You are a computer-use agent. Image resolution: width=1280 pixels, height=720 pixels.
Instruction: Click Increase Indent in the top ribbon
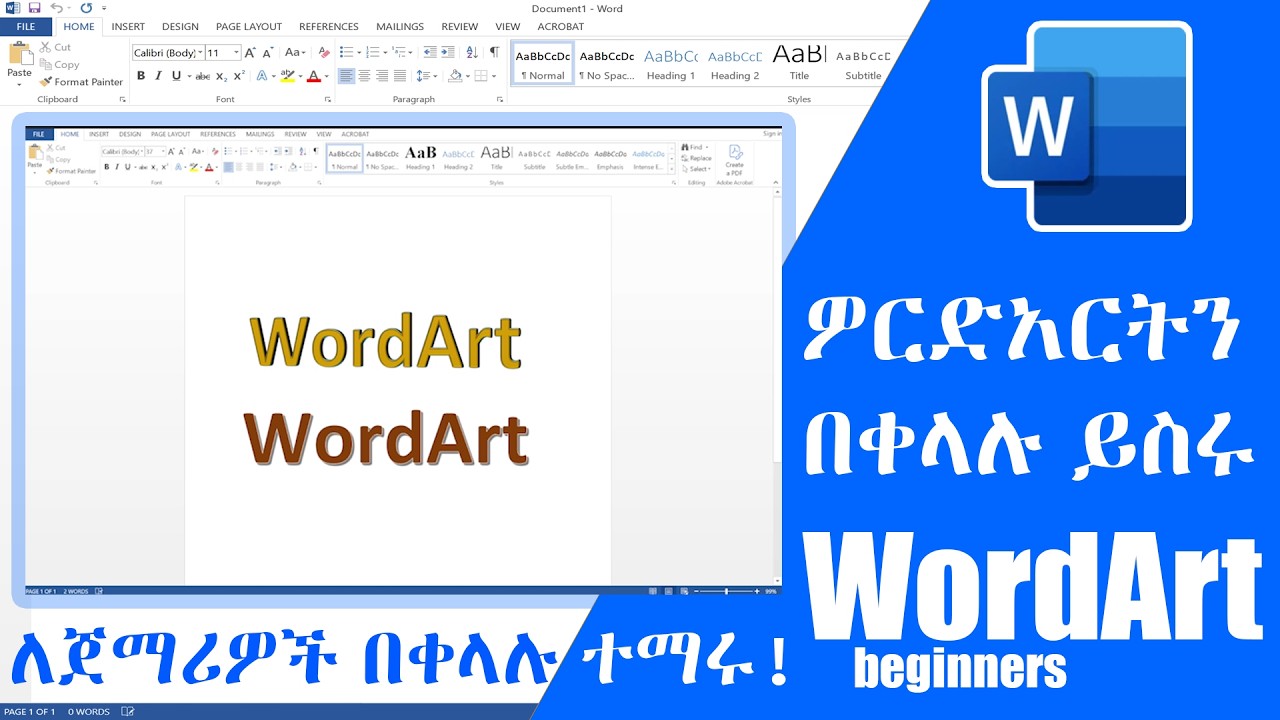(448, 52)
